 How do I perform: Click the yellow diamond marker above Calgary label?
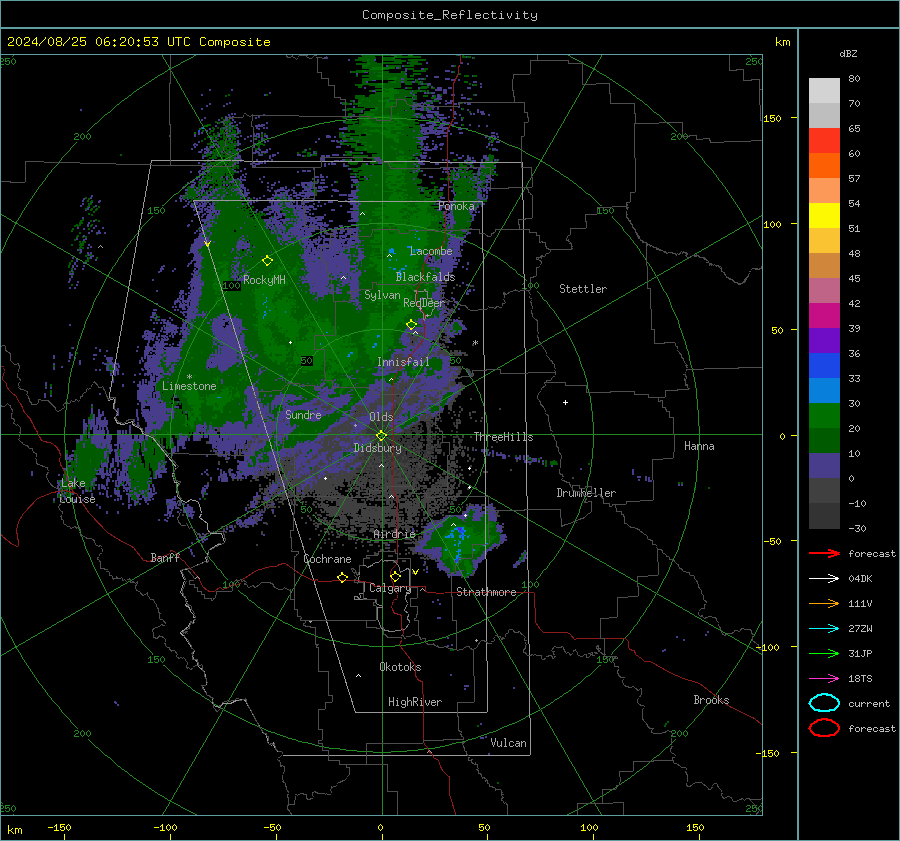tap(395, 576)
